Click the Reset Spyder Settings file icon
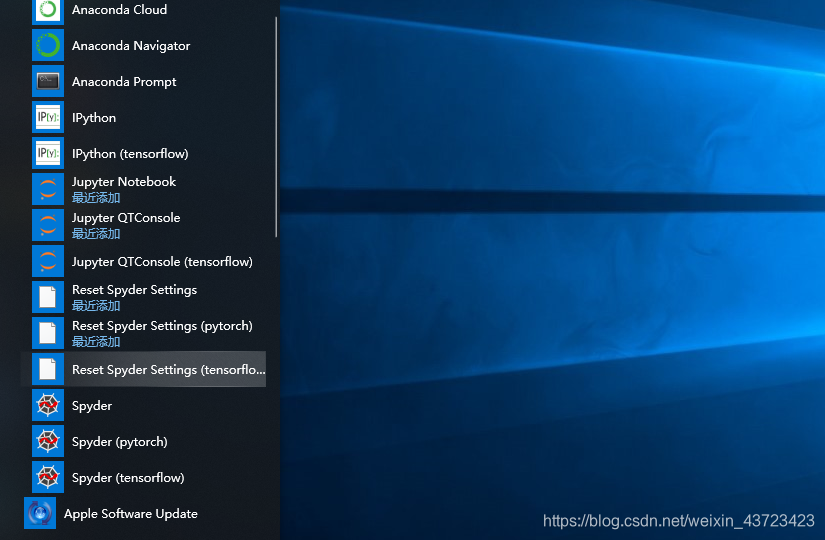Viewport: 825px width, 540px height. pyautogui.click(x=48, y=297)
